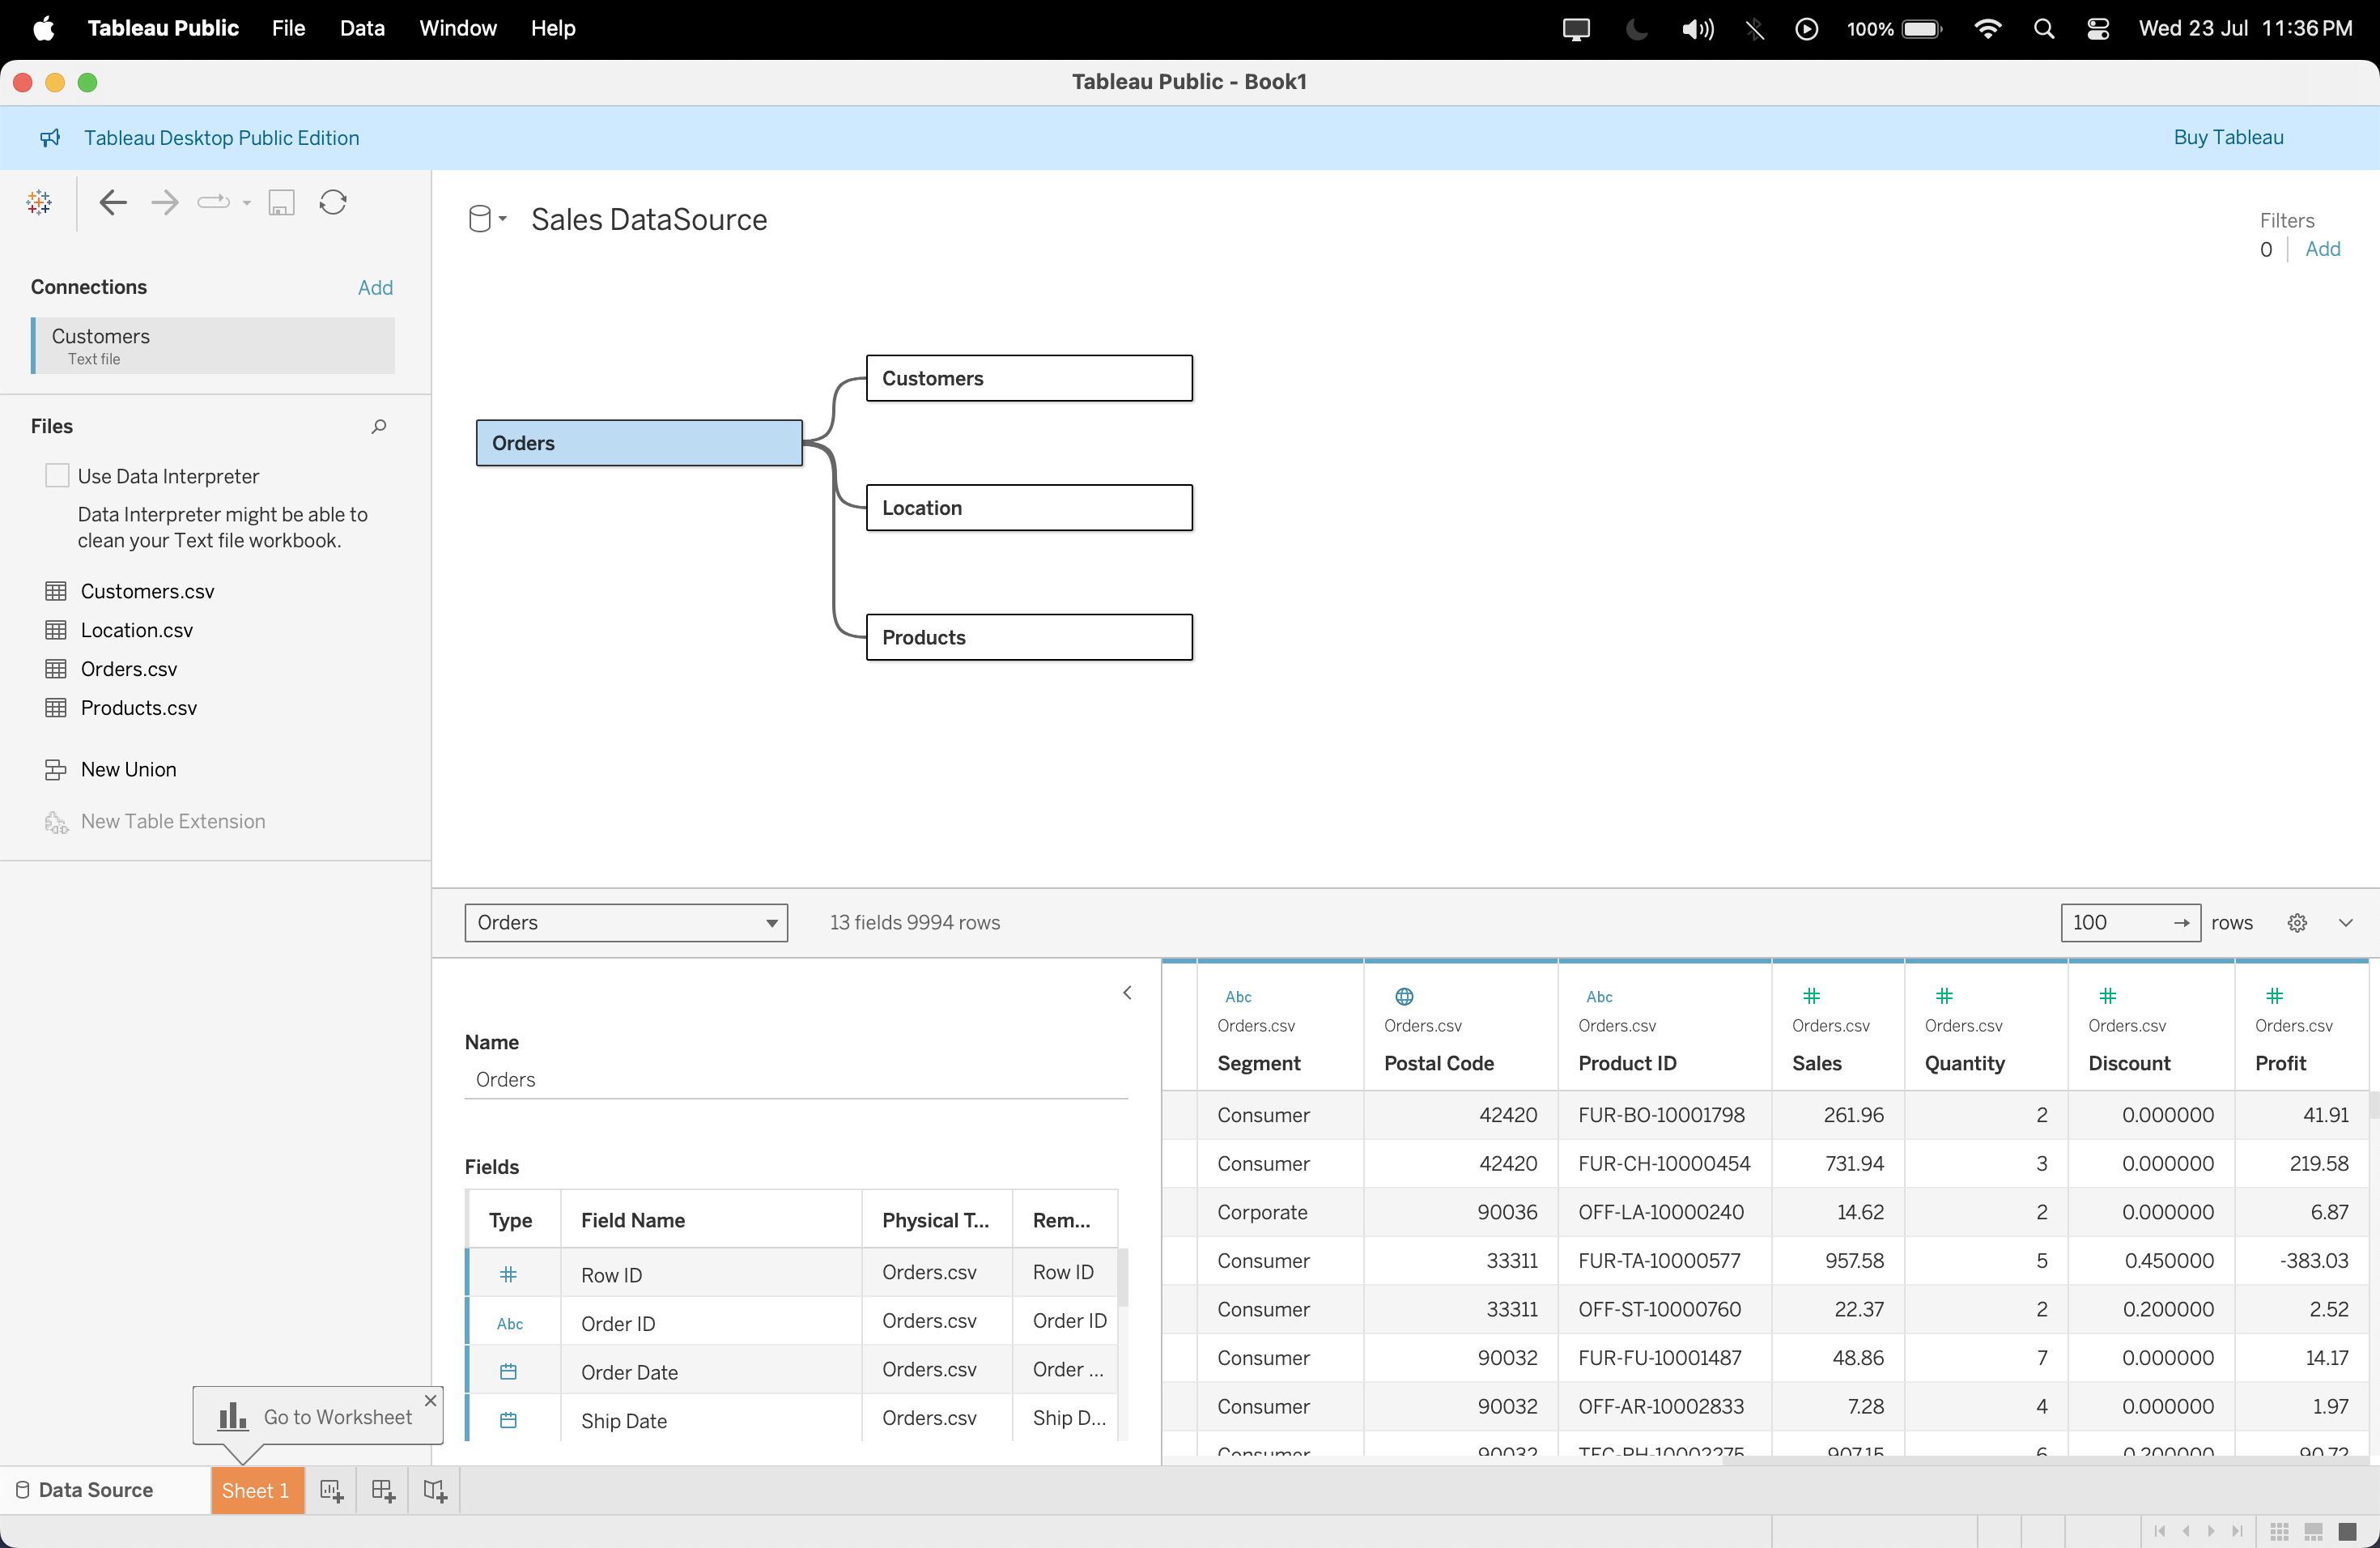The height and width of the screenshot is (1548, 2380).
Task: Click Tableau Desktop Public Edition link
Action: (221, 138)
